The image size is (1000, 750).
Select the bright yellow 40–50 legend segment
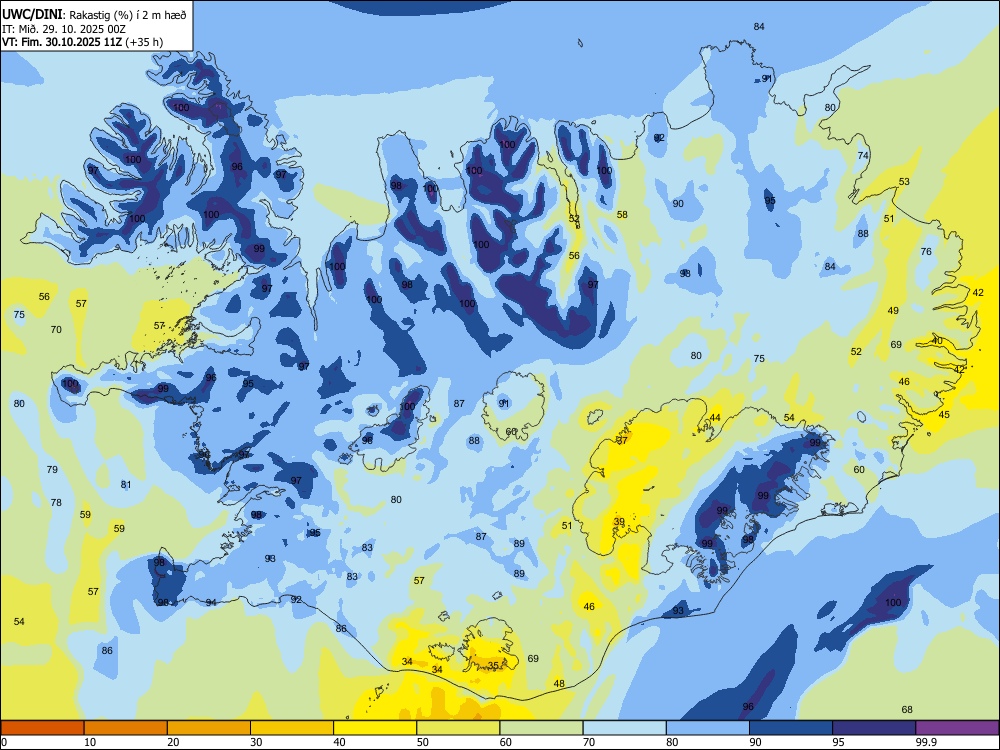pos(375,728)
